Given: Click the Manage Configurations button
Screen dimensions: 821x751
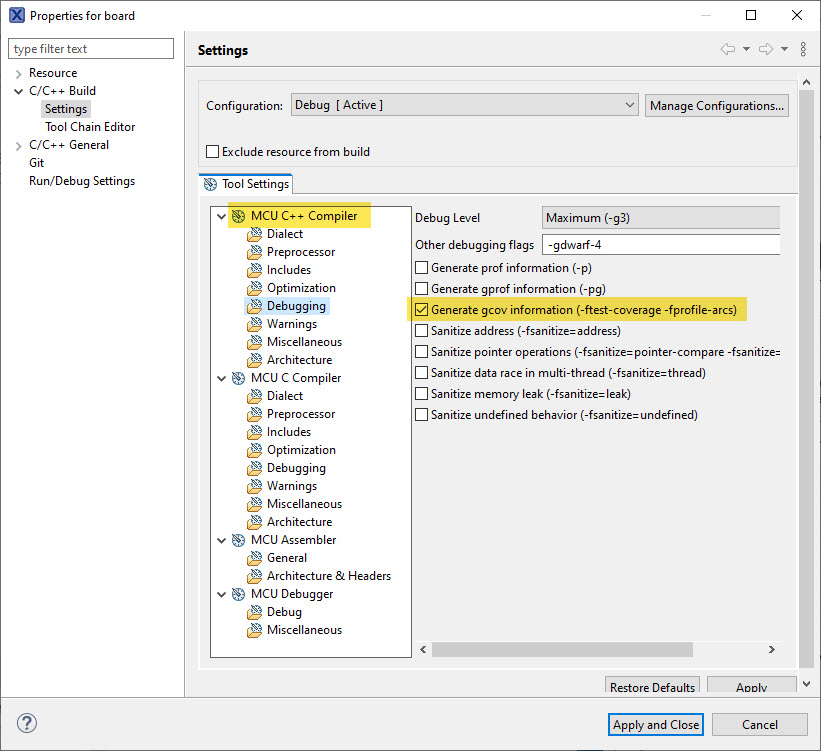Looking at the screenshot, I should [x=716, y=105].
